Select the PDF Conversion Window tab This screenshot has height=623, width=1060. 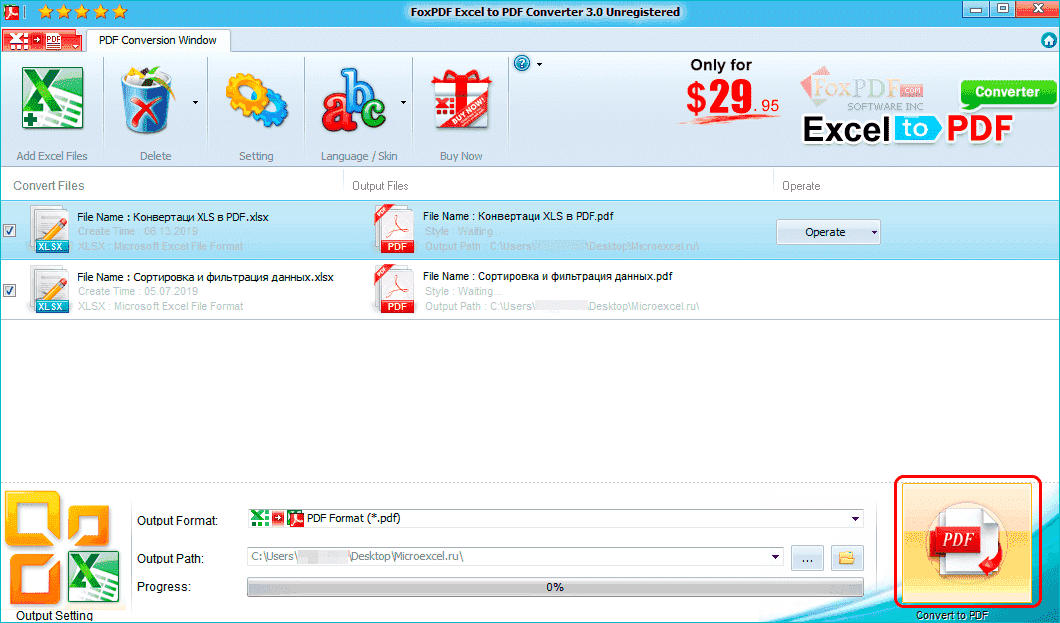[158, 41]
